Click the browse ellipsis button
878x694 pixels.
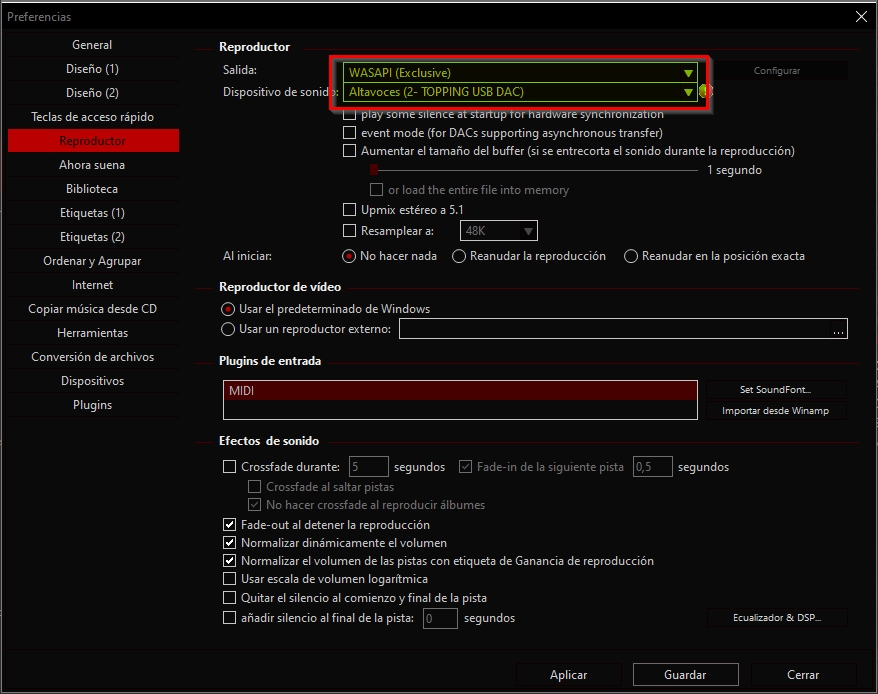(838, 329)
